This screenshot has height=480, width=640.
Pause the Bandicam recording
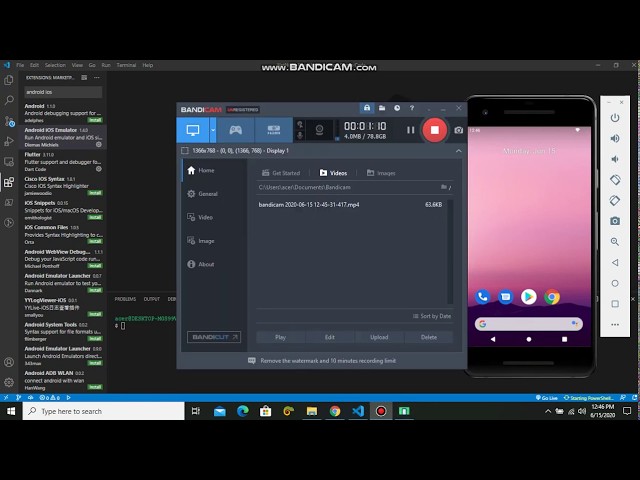tap(410, 130)
